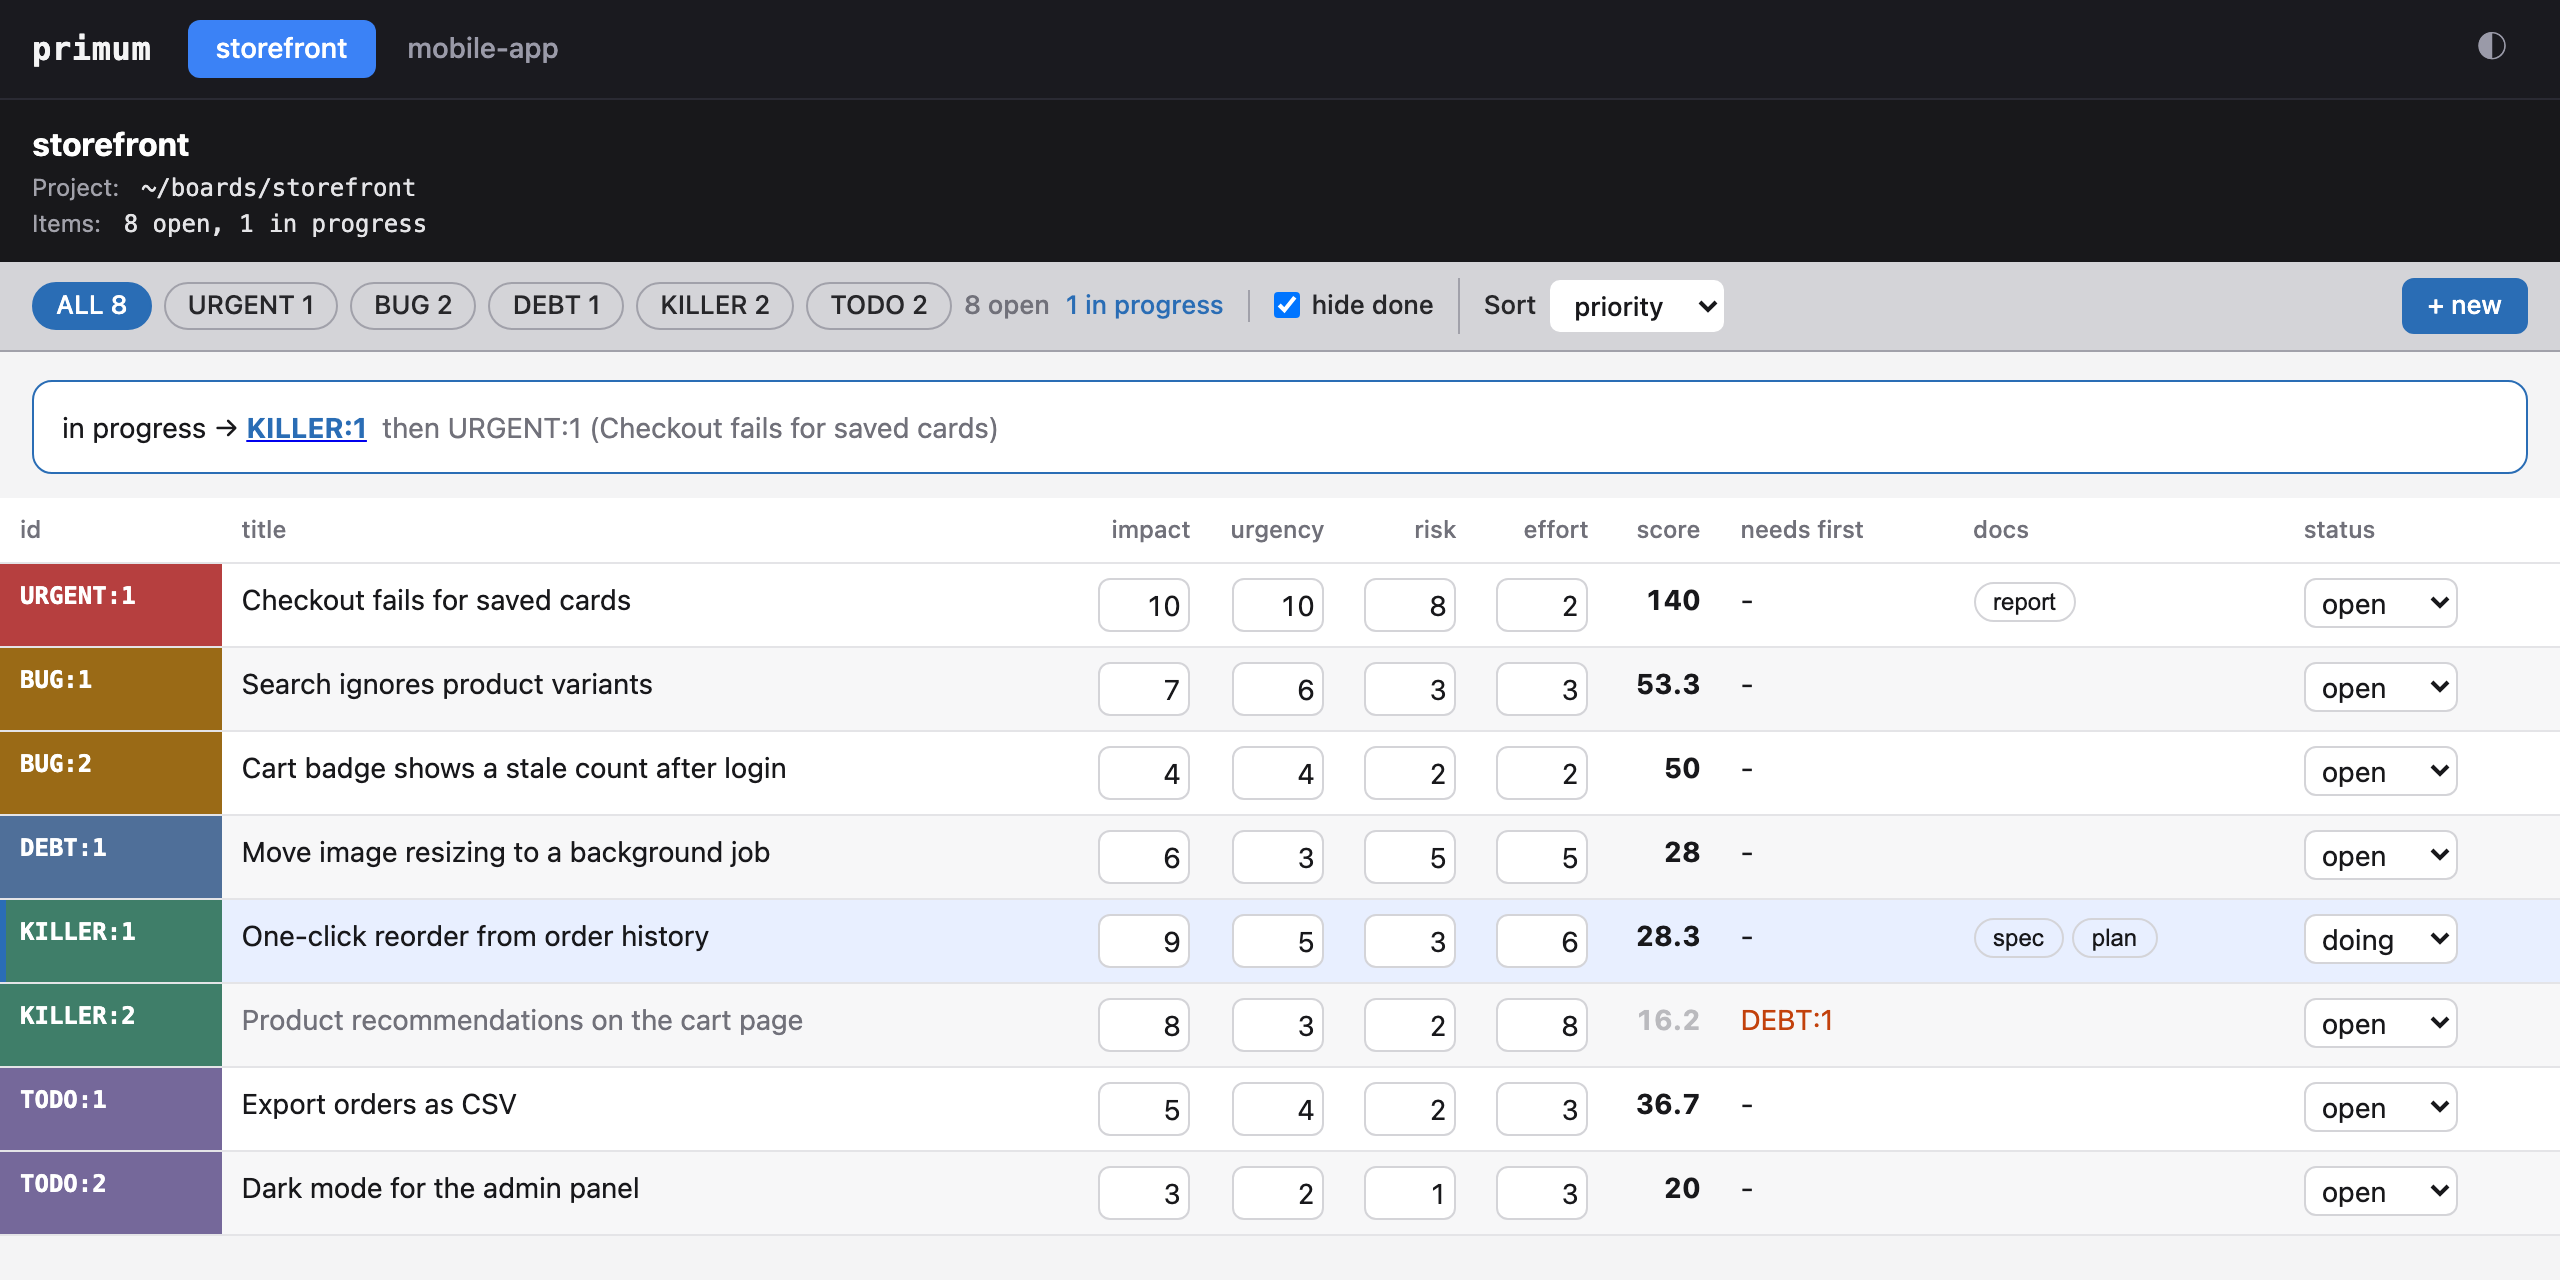Switch to the mobile-app tab
The image size is (2560, 1280).
(483, 48)
